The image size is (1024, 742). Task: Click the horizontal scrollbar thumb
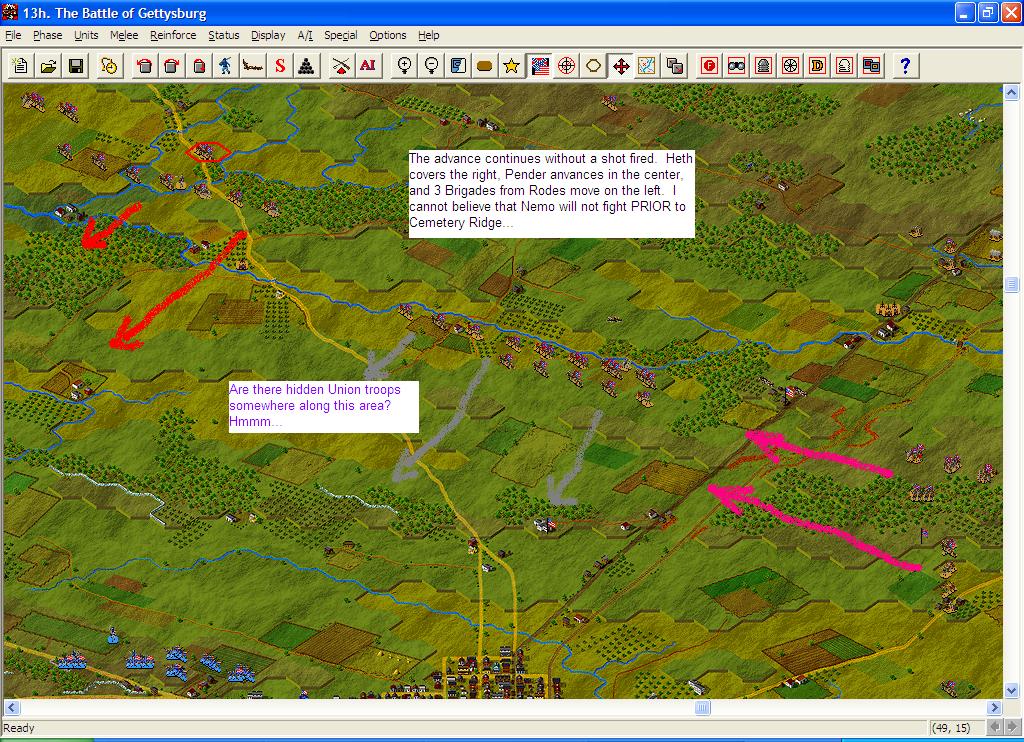(x=703, y=707)
